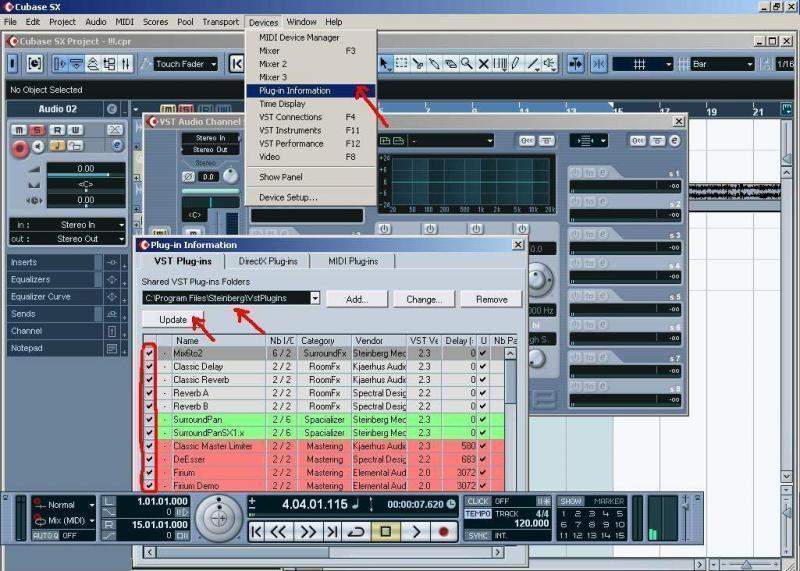Mute track Audio 02 with M button
Image resolution: width=800 pixels, height=571 pixels.
18,130
